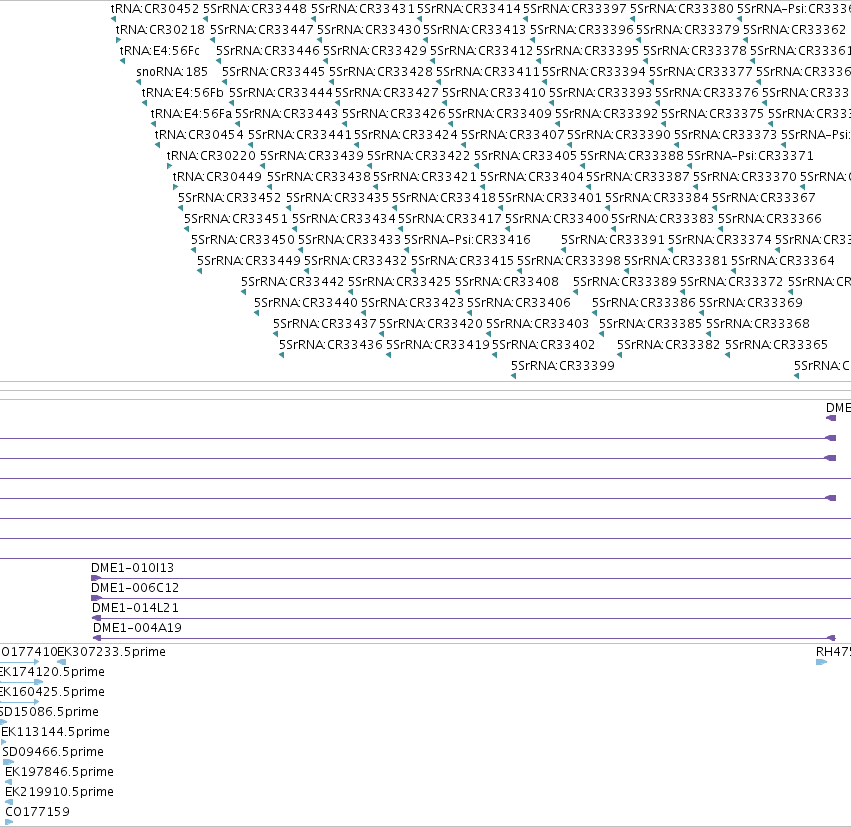
Task: Click the 5SrRNA:CR33451 label
Action: pos(236,219)
